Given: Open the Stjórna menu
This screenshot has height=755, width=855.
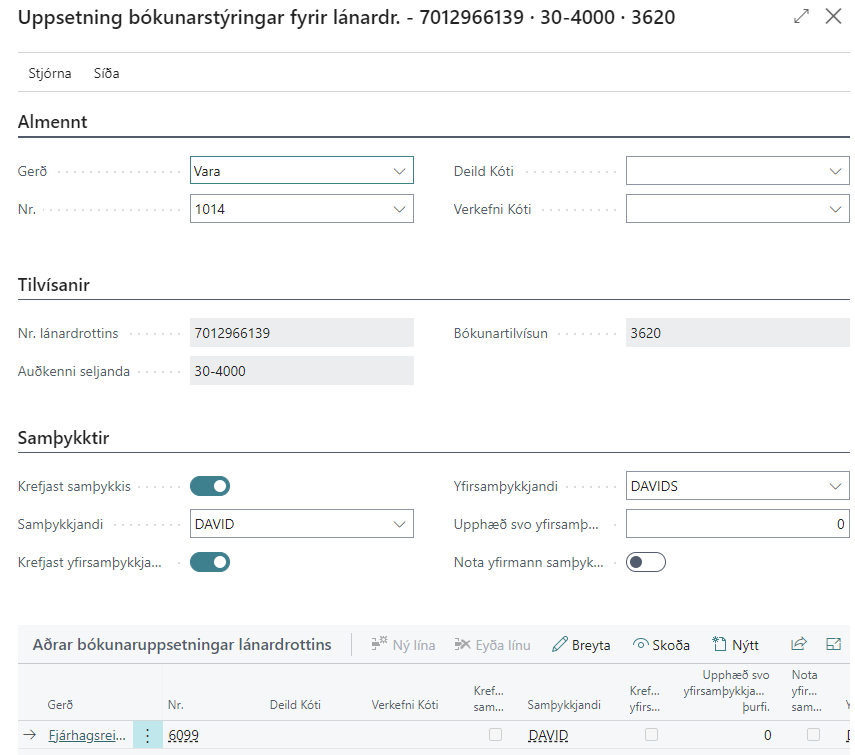Looking at the screenshot, I should (x=50, y=73).
